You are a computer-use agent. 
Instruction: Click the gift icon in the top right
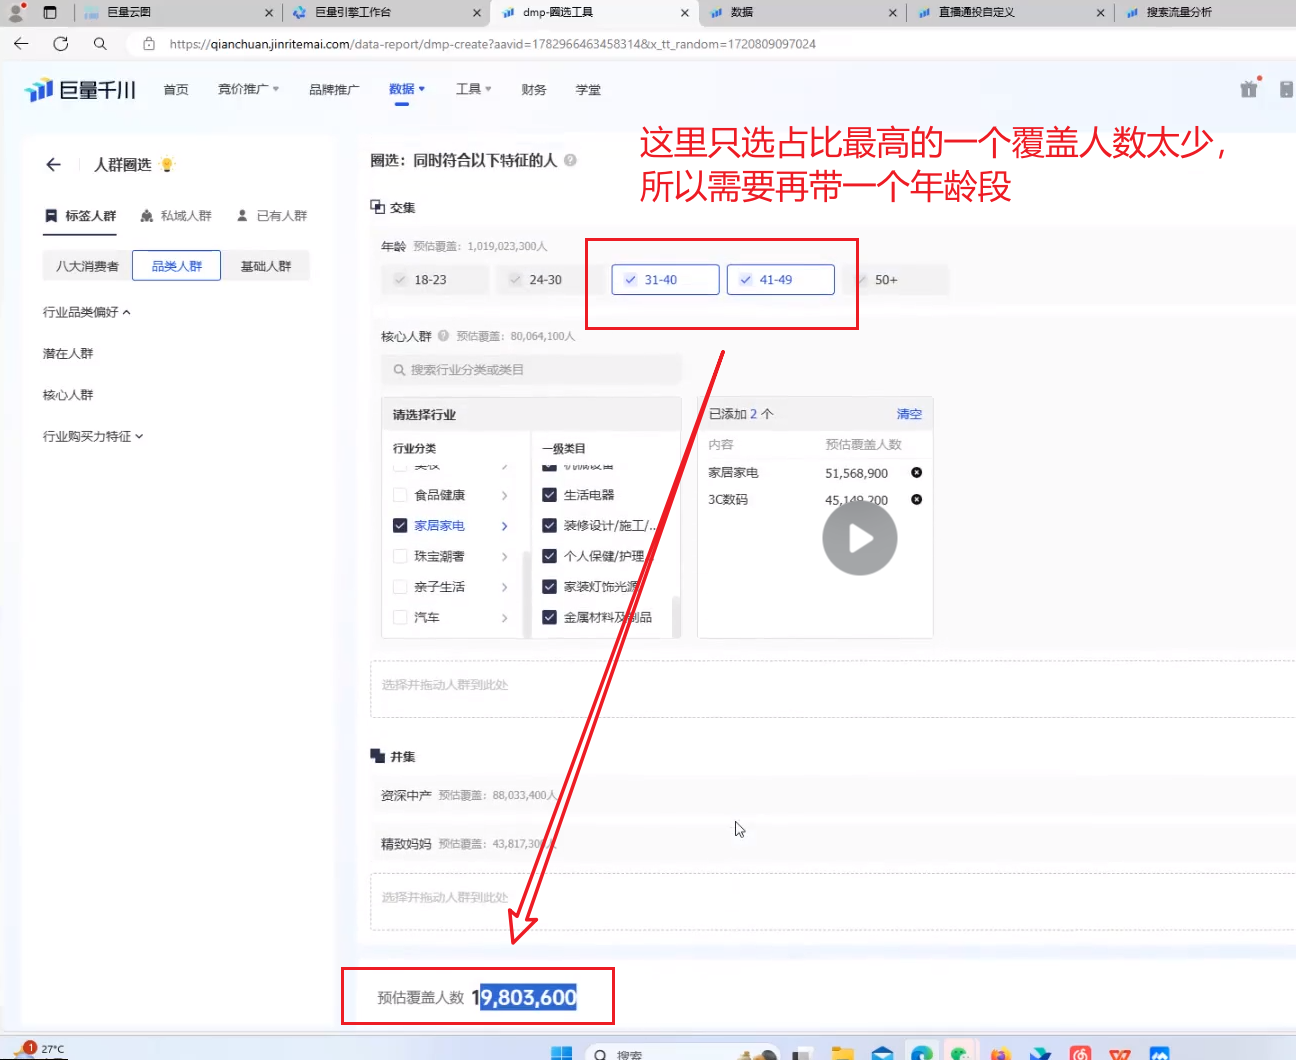pos(1248,89)
